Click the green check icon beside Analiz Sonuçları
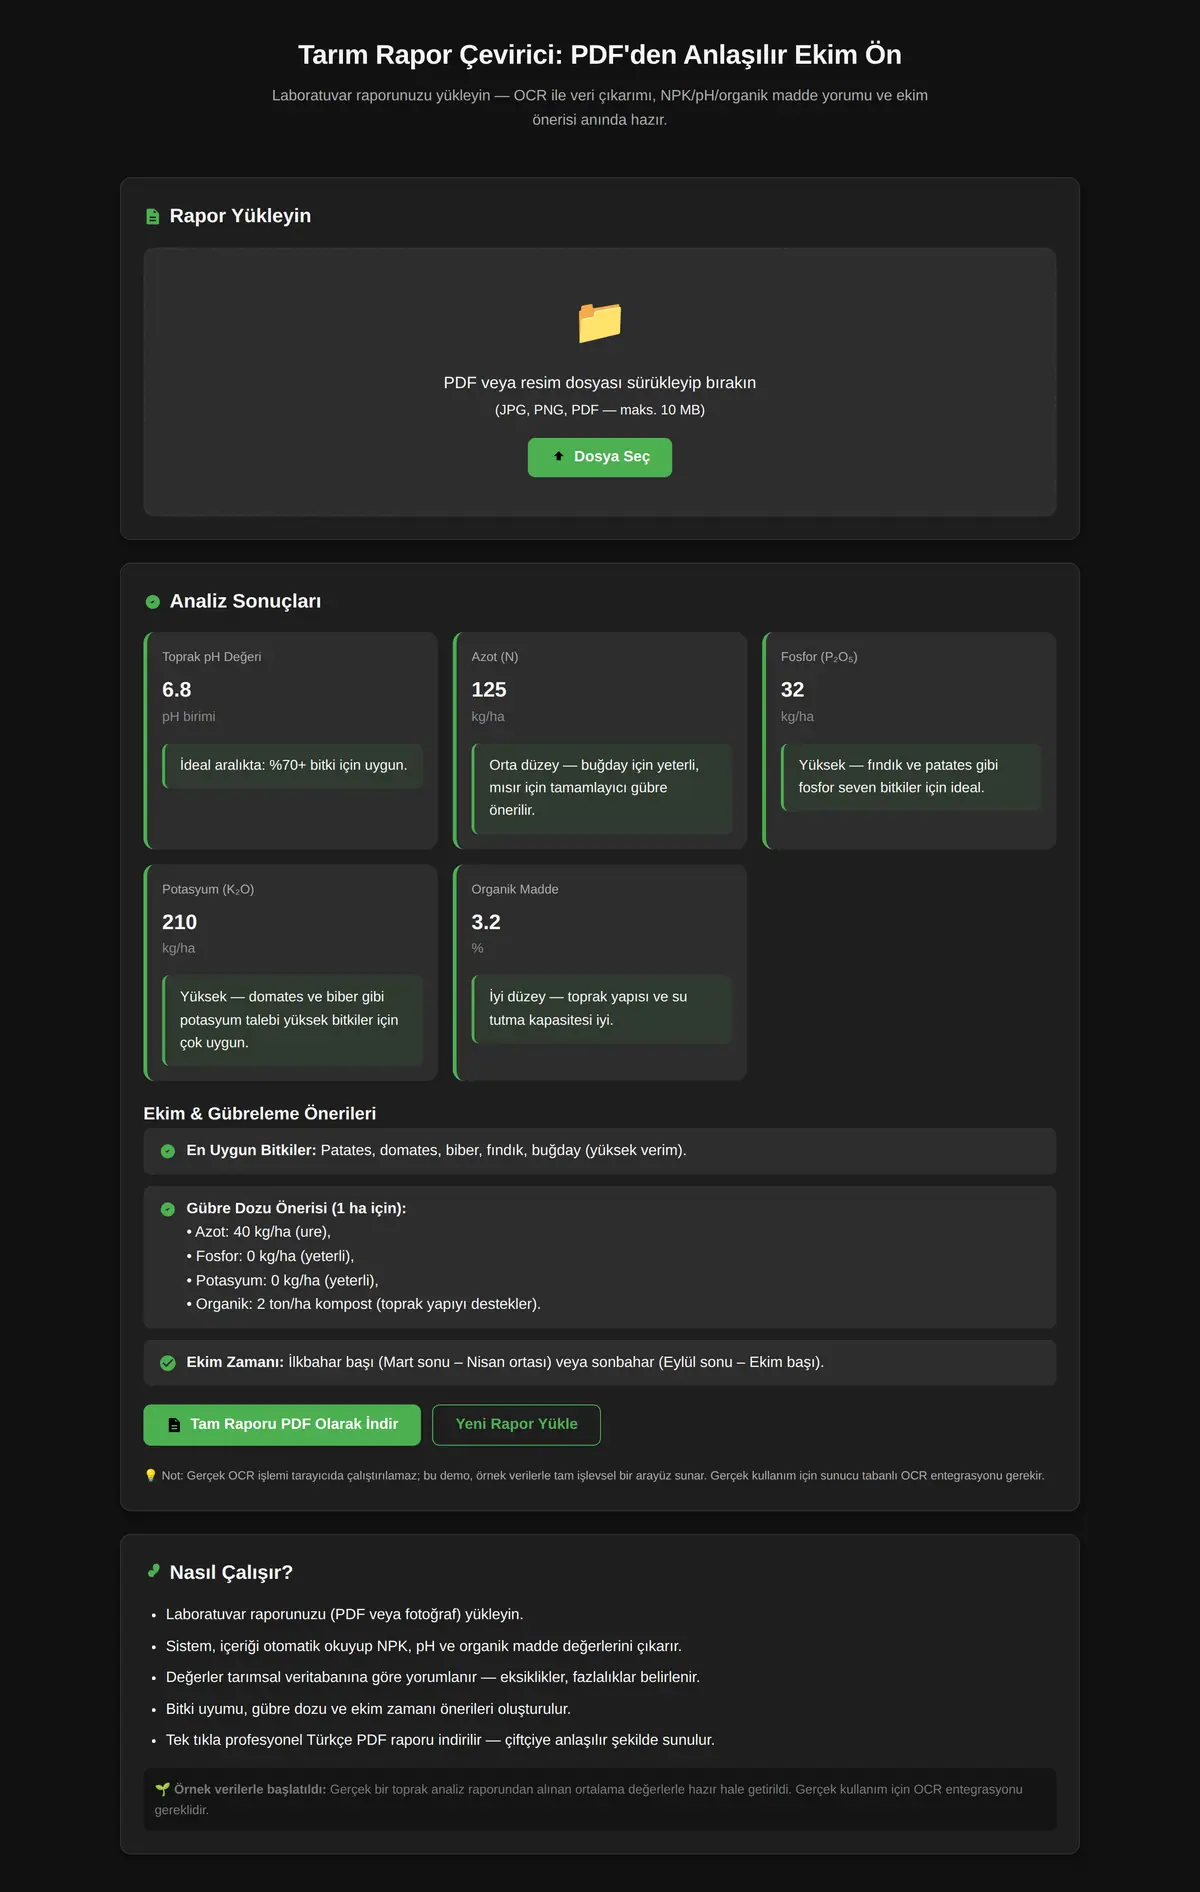1200x1892 pixels. pos(153,602)
